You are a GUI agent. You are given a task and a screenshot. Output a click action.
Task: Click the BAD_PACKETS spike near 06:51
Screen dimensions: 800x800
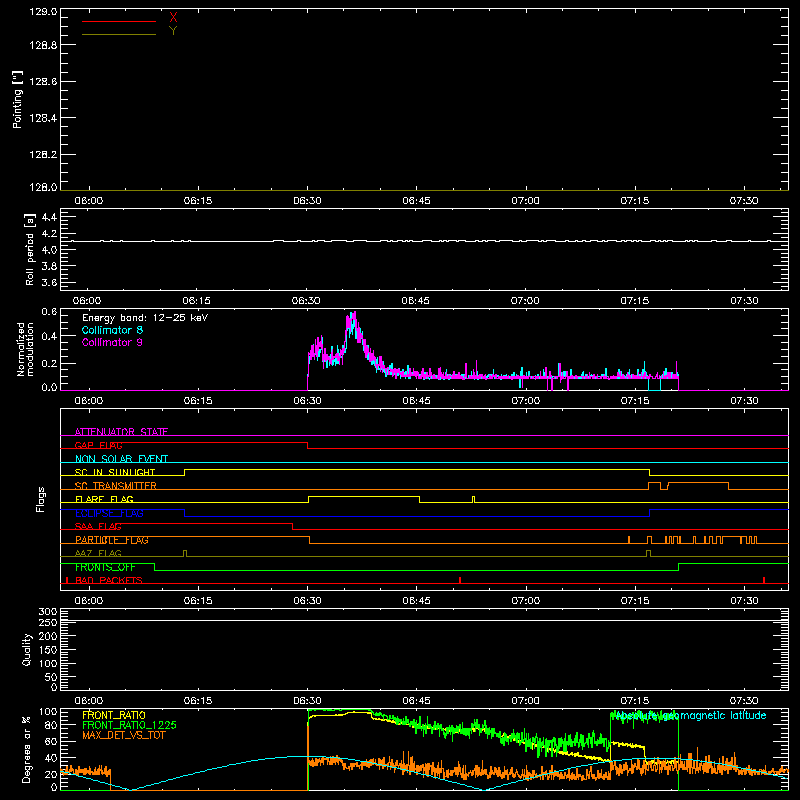coord(460,580)
